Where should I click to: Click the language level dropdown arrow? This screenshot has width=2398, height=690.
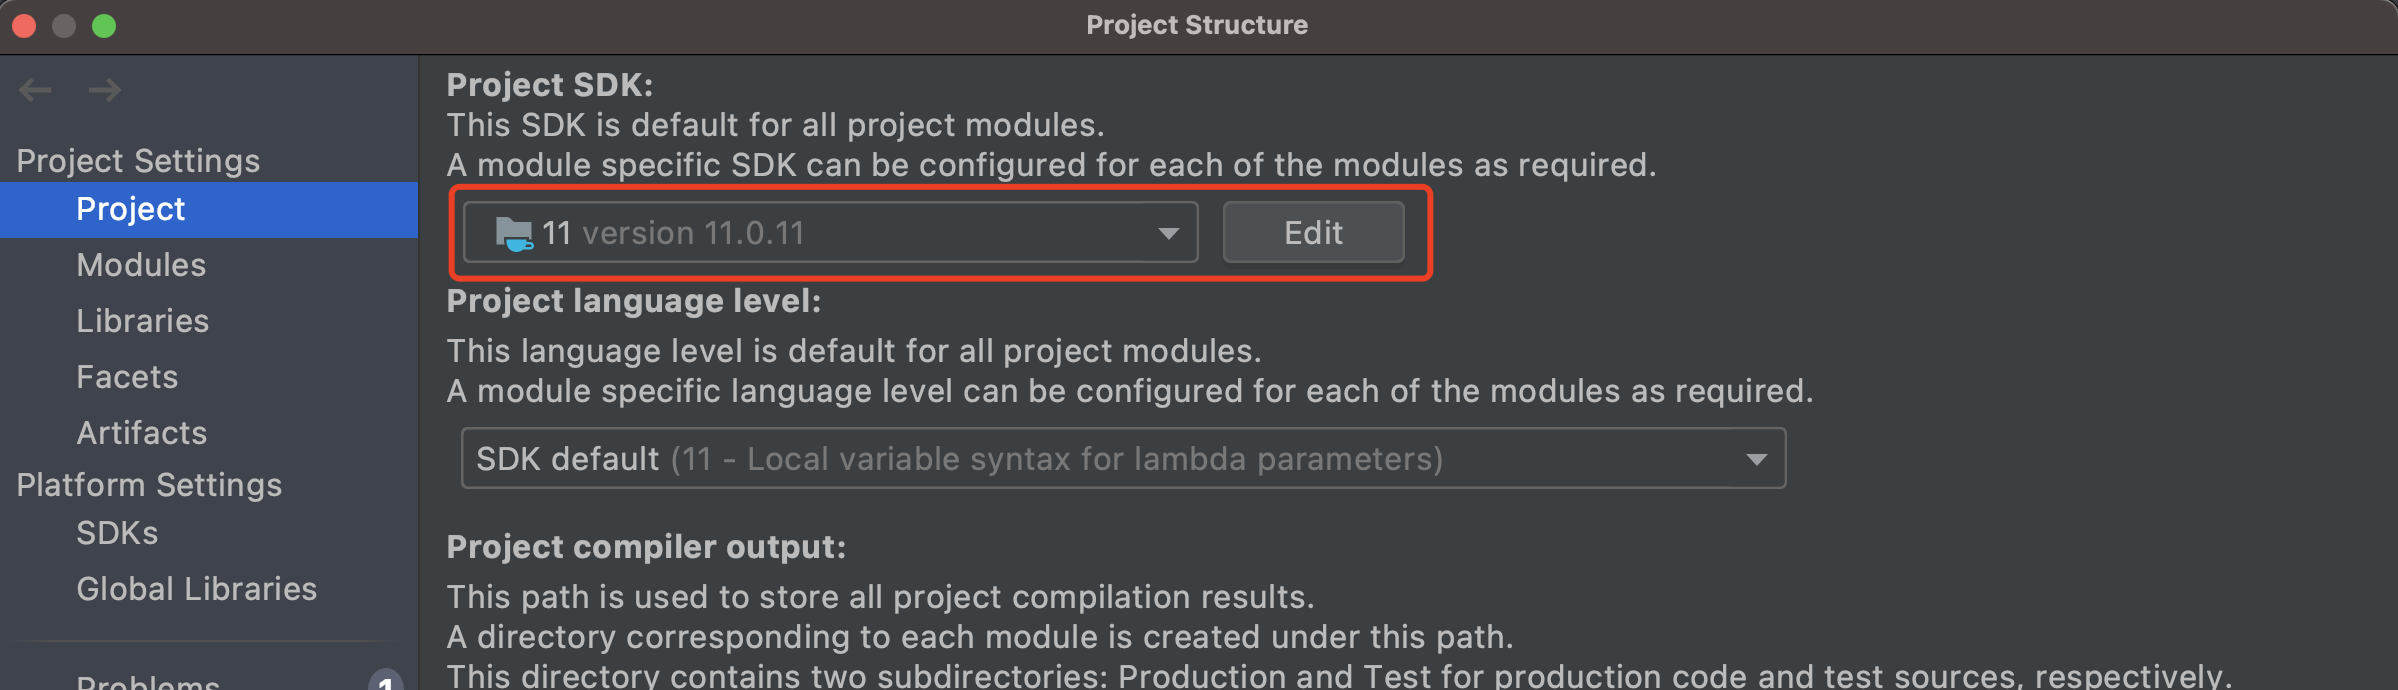(1756, 460)
